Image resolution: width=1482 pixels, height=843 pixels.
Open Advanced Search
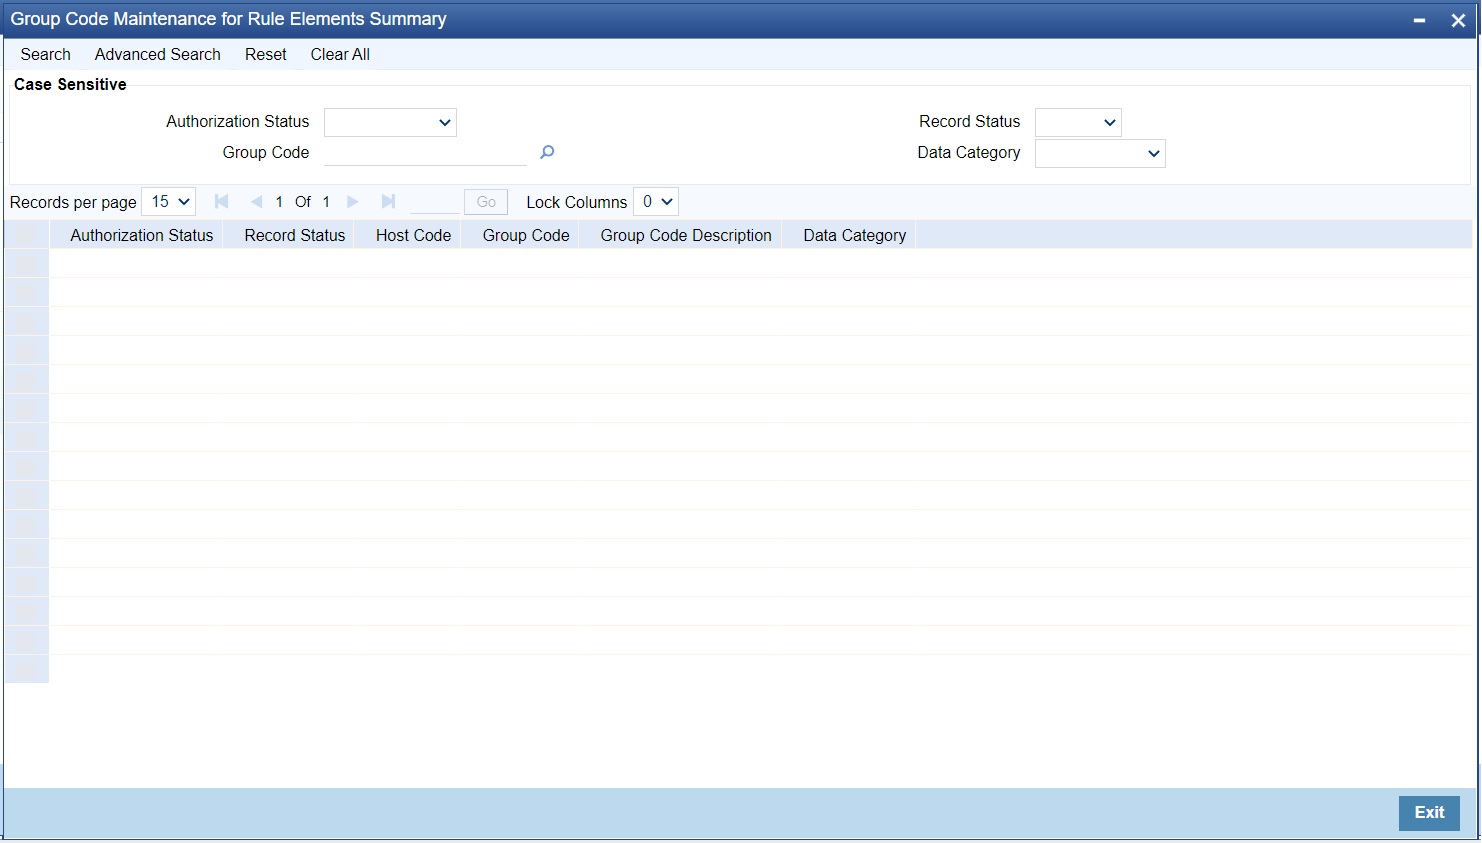coord(158,54)
